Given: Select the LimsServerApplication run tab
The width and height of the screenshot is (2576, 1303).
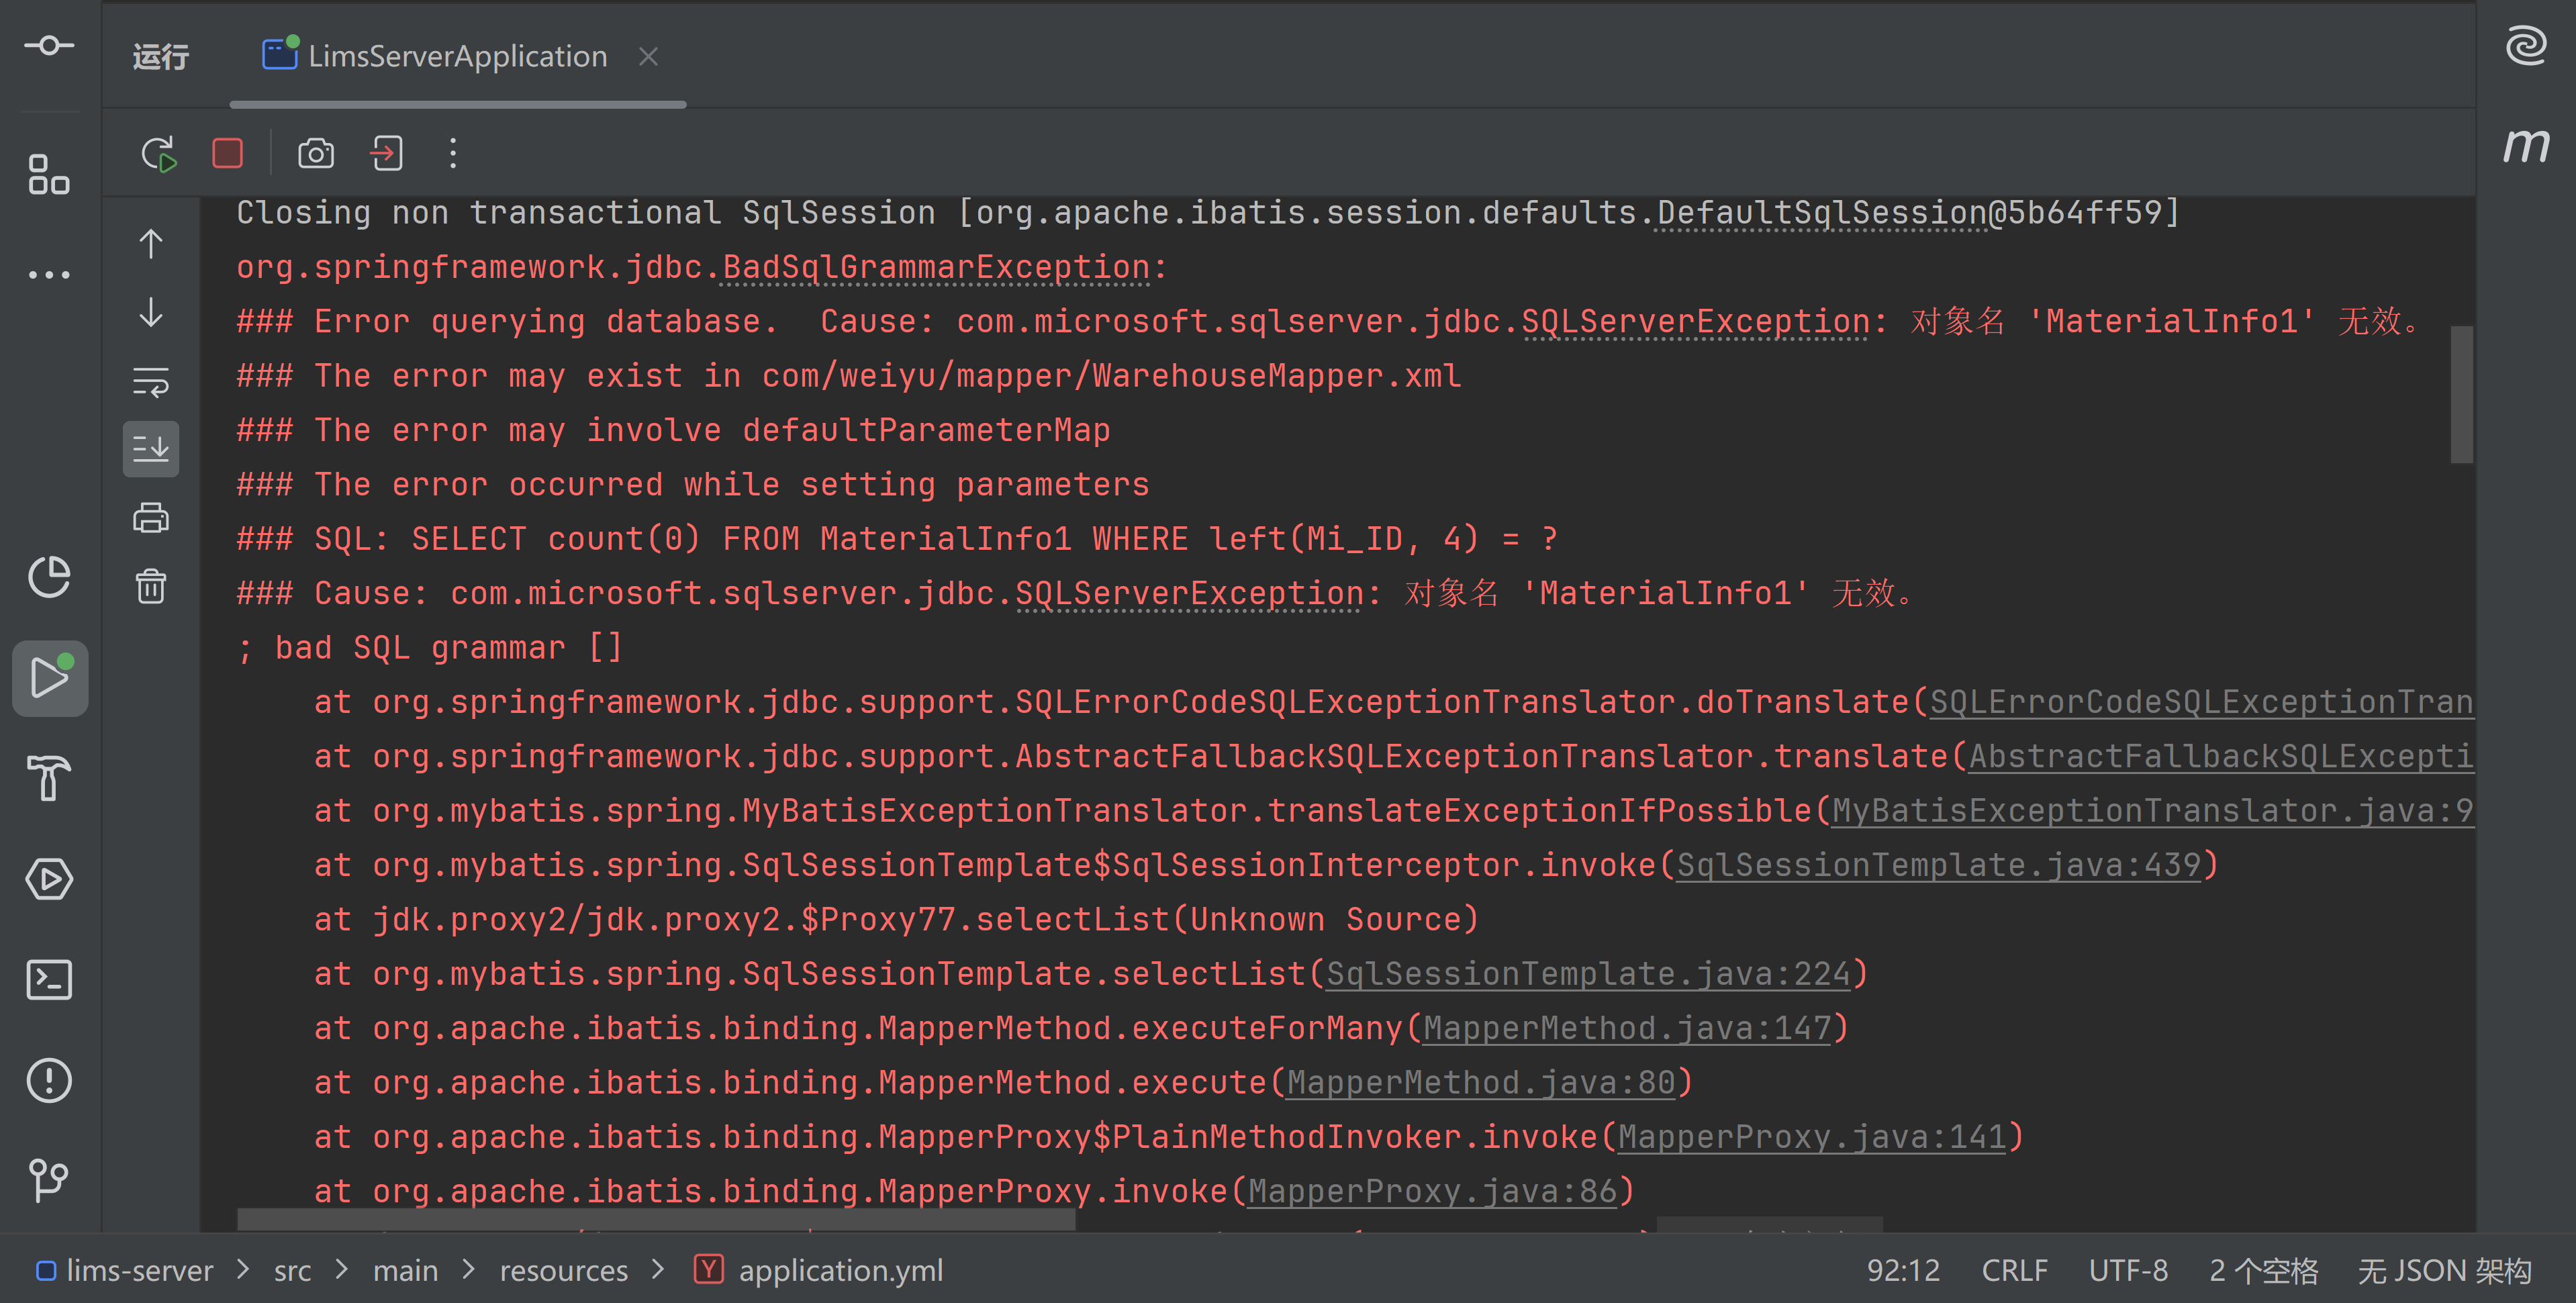Looking at the screenshot, I should pos(457,57).
